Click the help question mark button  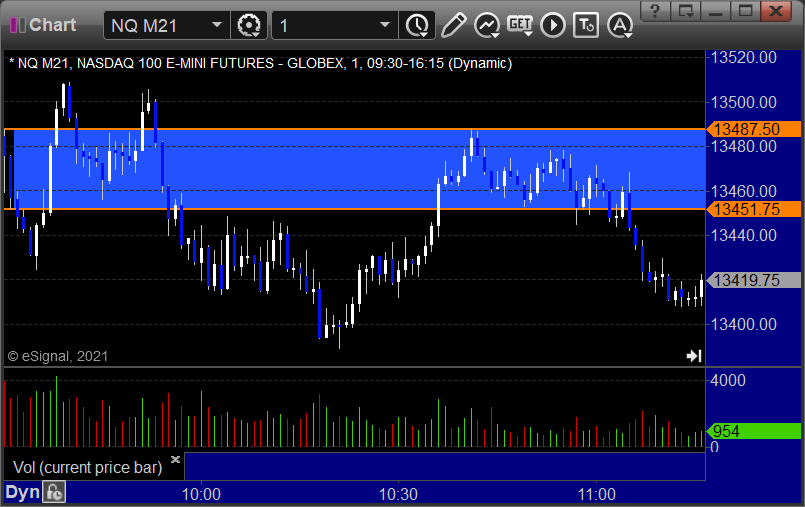tap(655, 11)
